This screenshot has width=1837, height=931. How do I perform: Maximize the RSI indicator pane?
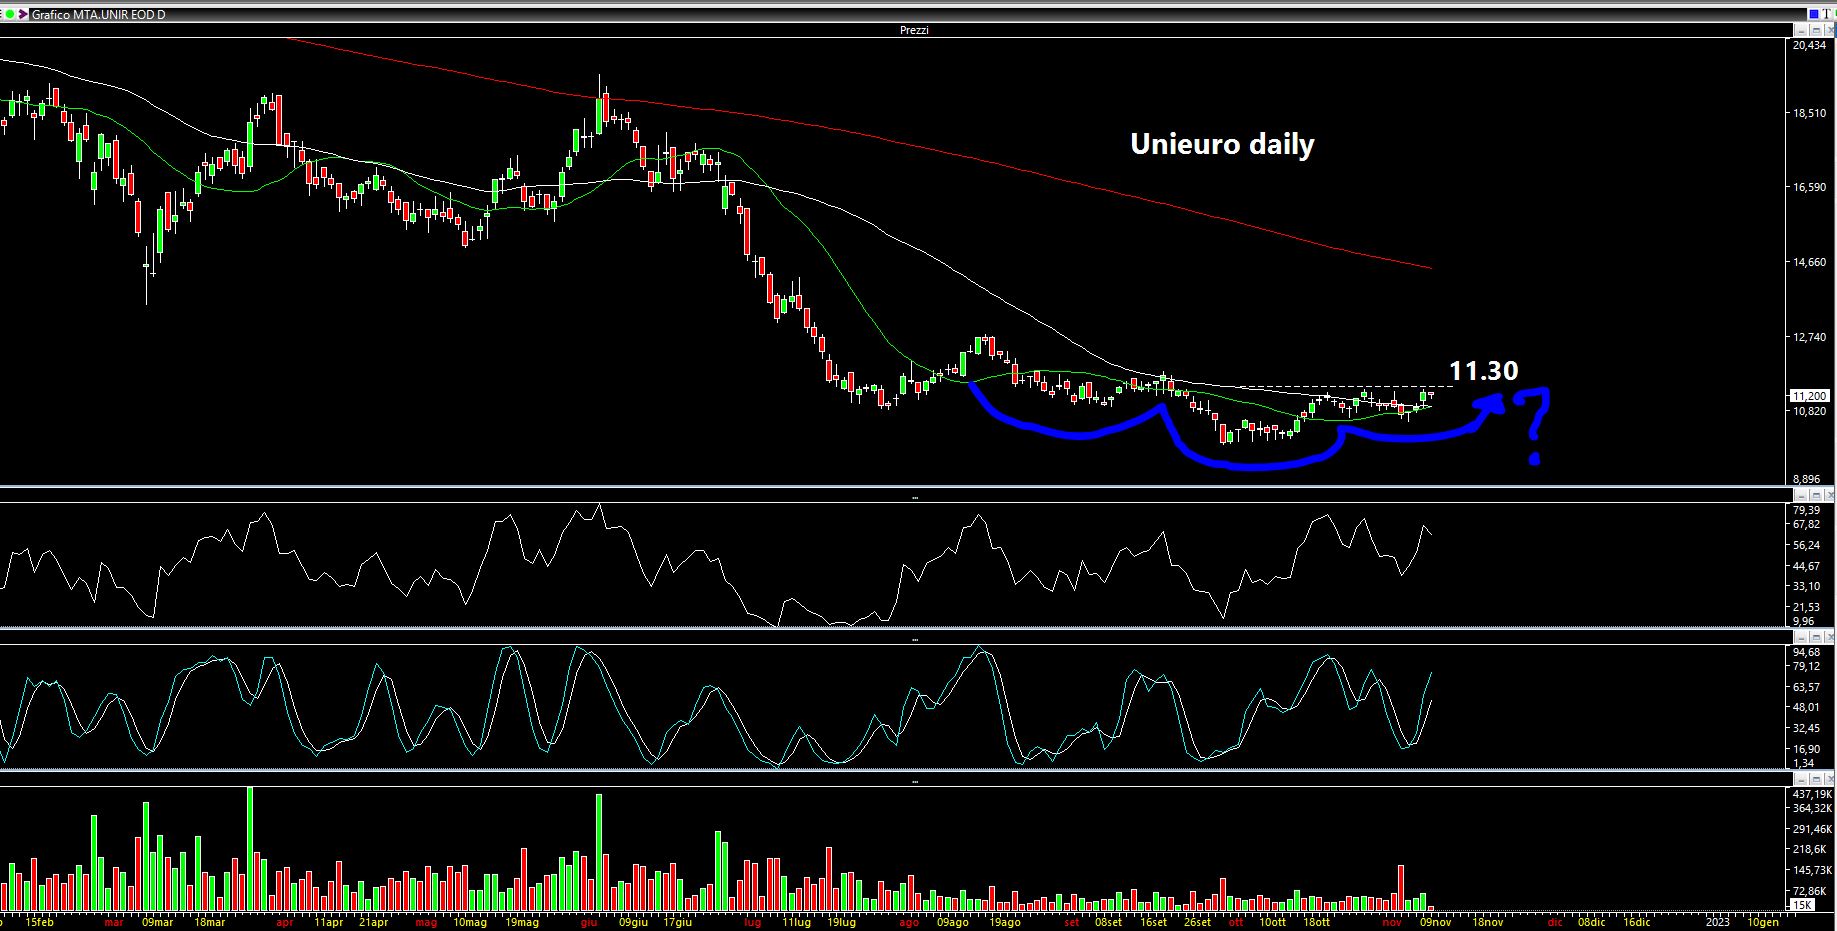1816,495
